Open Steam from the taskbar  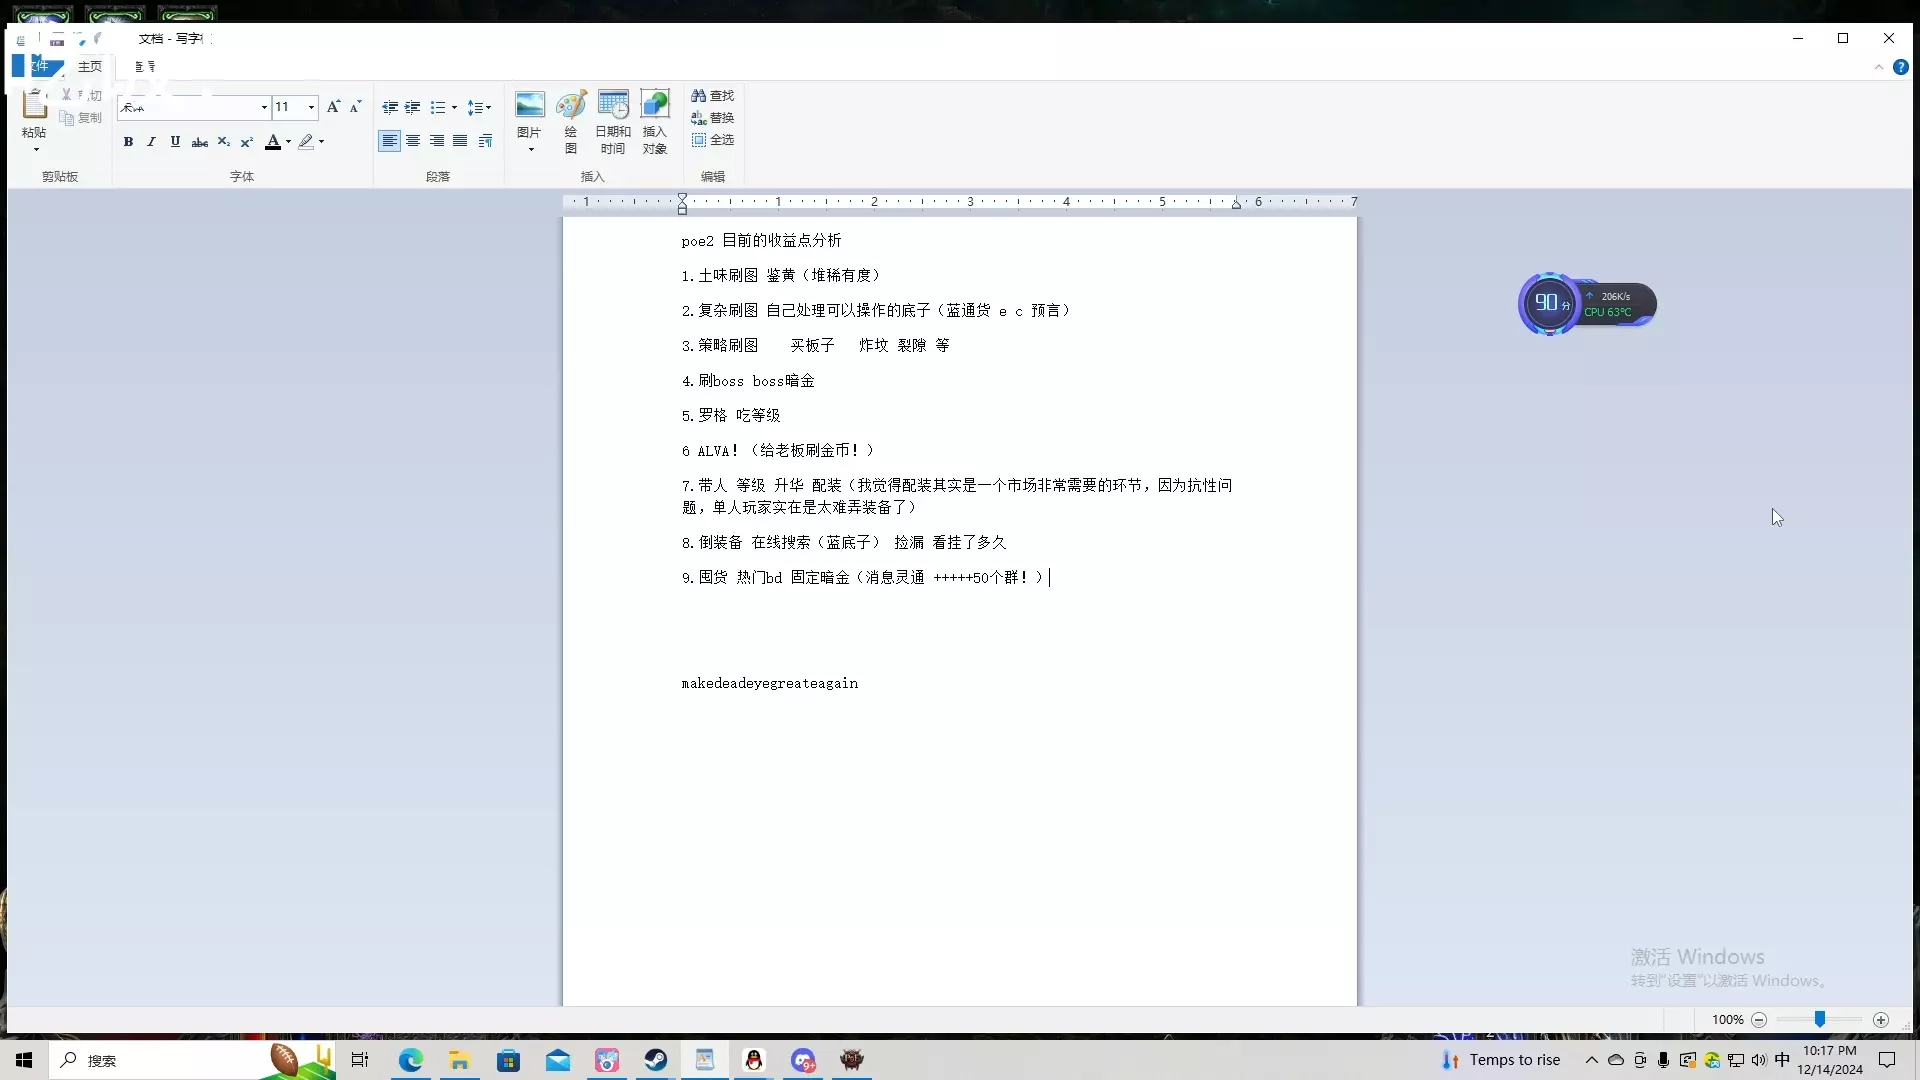(x=656, y=1060)
